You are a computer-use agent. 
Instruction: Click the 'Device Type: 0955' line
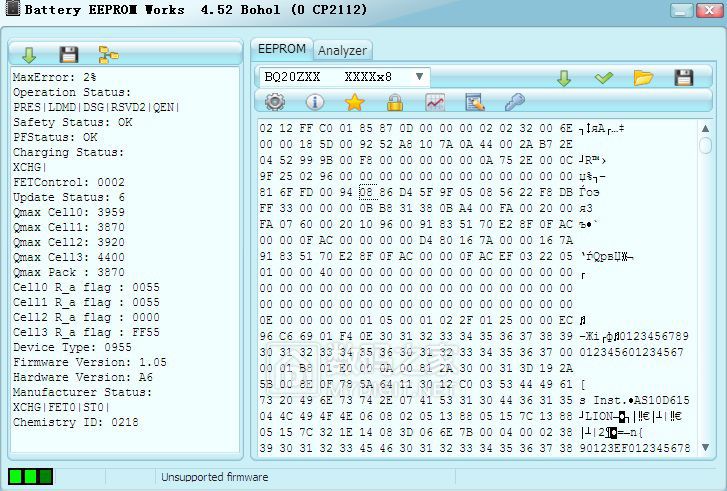coord(72,347)
